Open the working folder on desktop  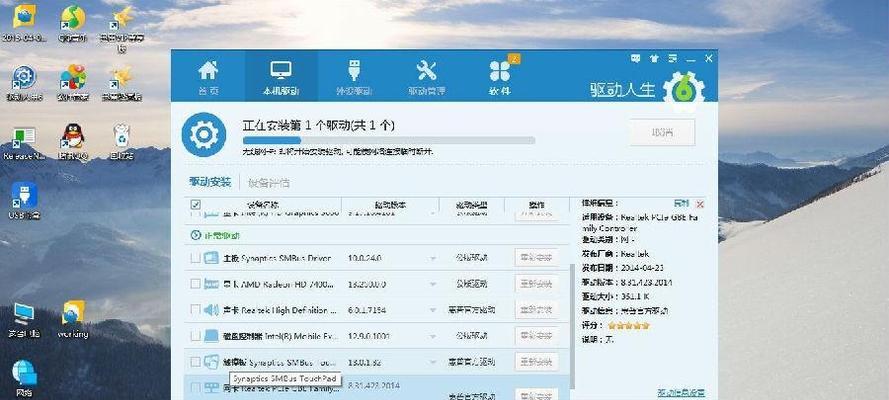tap(73, 320)
